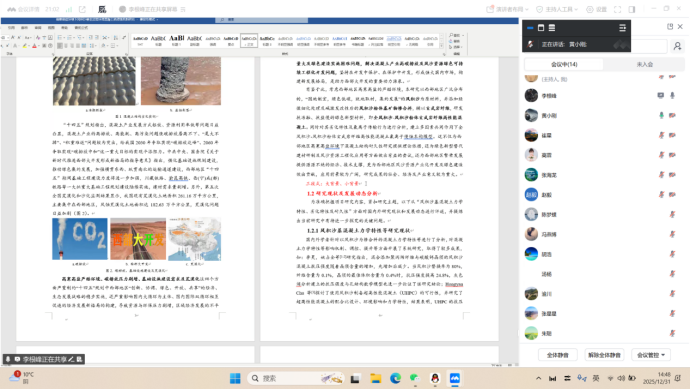Enter full screen mode in the meeting window

617,9
